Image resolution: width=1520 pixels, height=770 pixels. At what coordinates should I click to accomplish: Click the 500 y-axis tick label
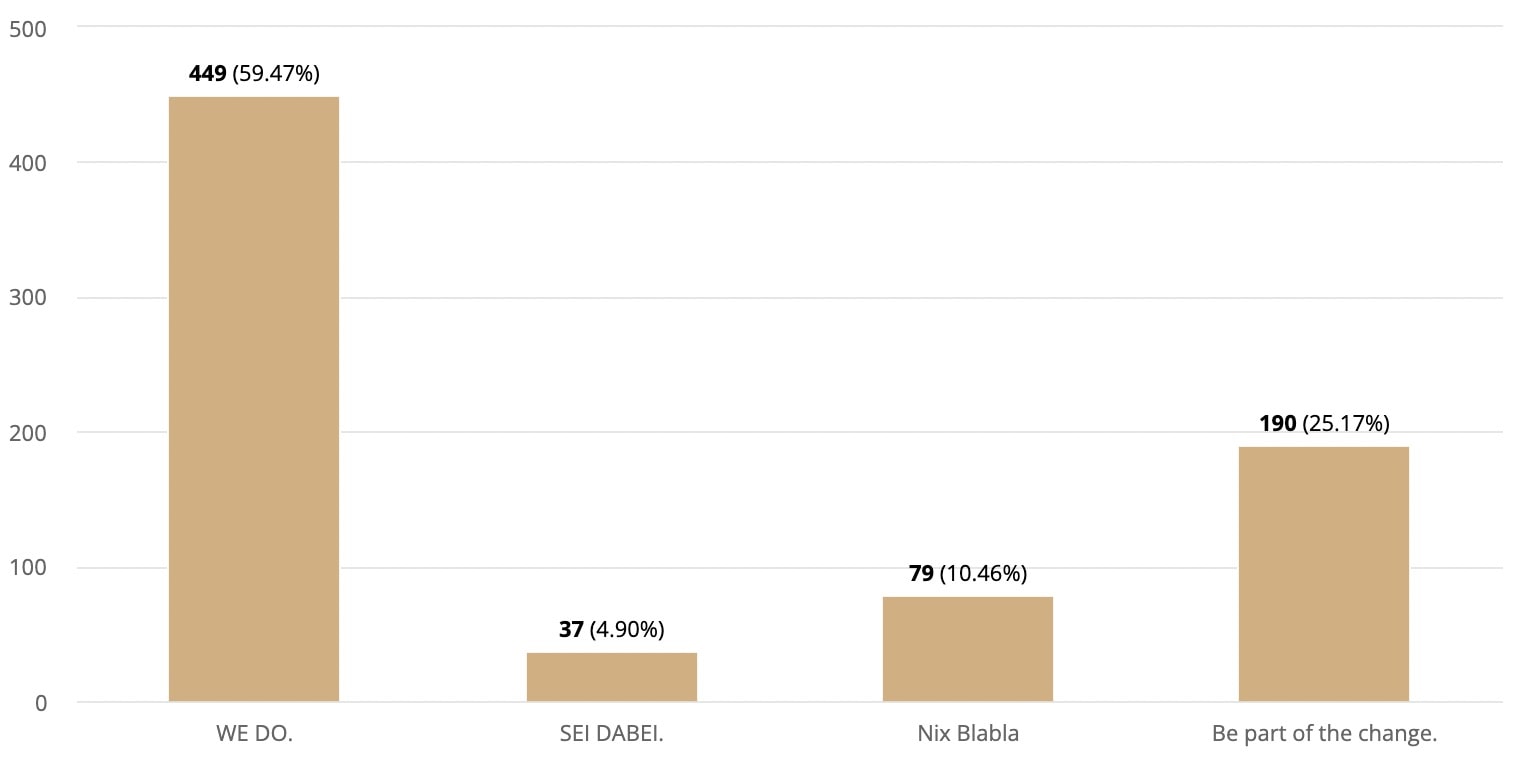[x=27, y=29]
